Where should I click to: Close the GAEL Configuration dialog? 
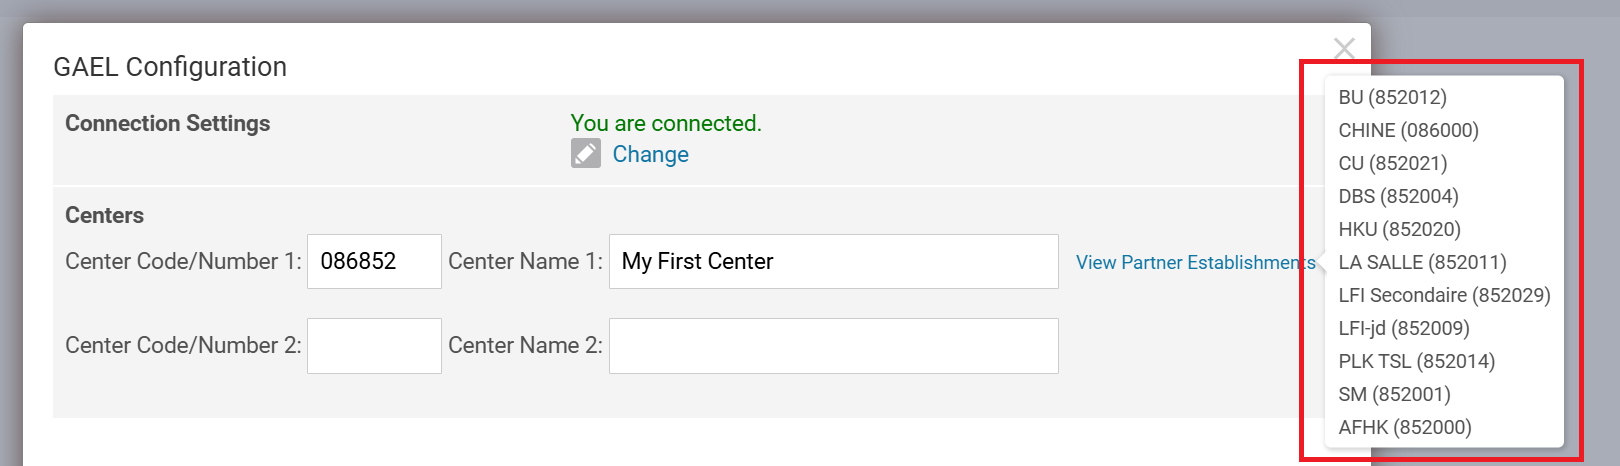point(1344,48)
